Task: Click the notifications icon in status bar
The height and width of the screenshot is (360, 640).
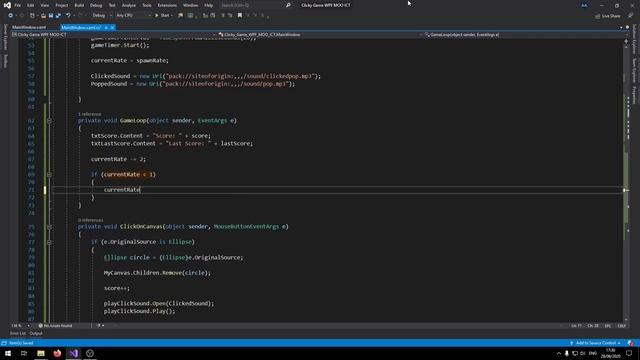Action: coord(631,343)
